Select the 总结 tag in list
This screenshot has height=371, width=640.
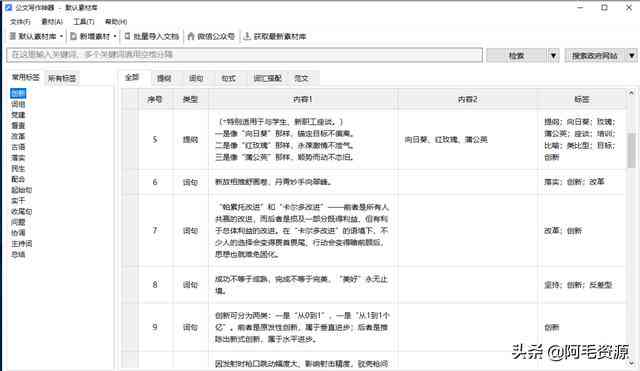pos(18,255)
